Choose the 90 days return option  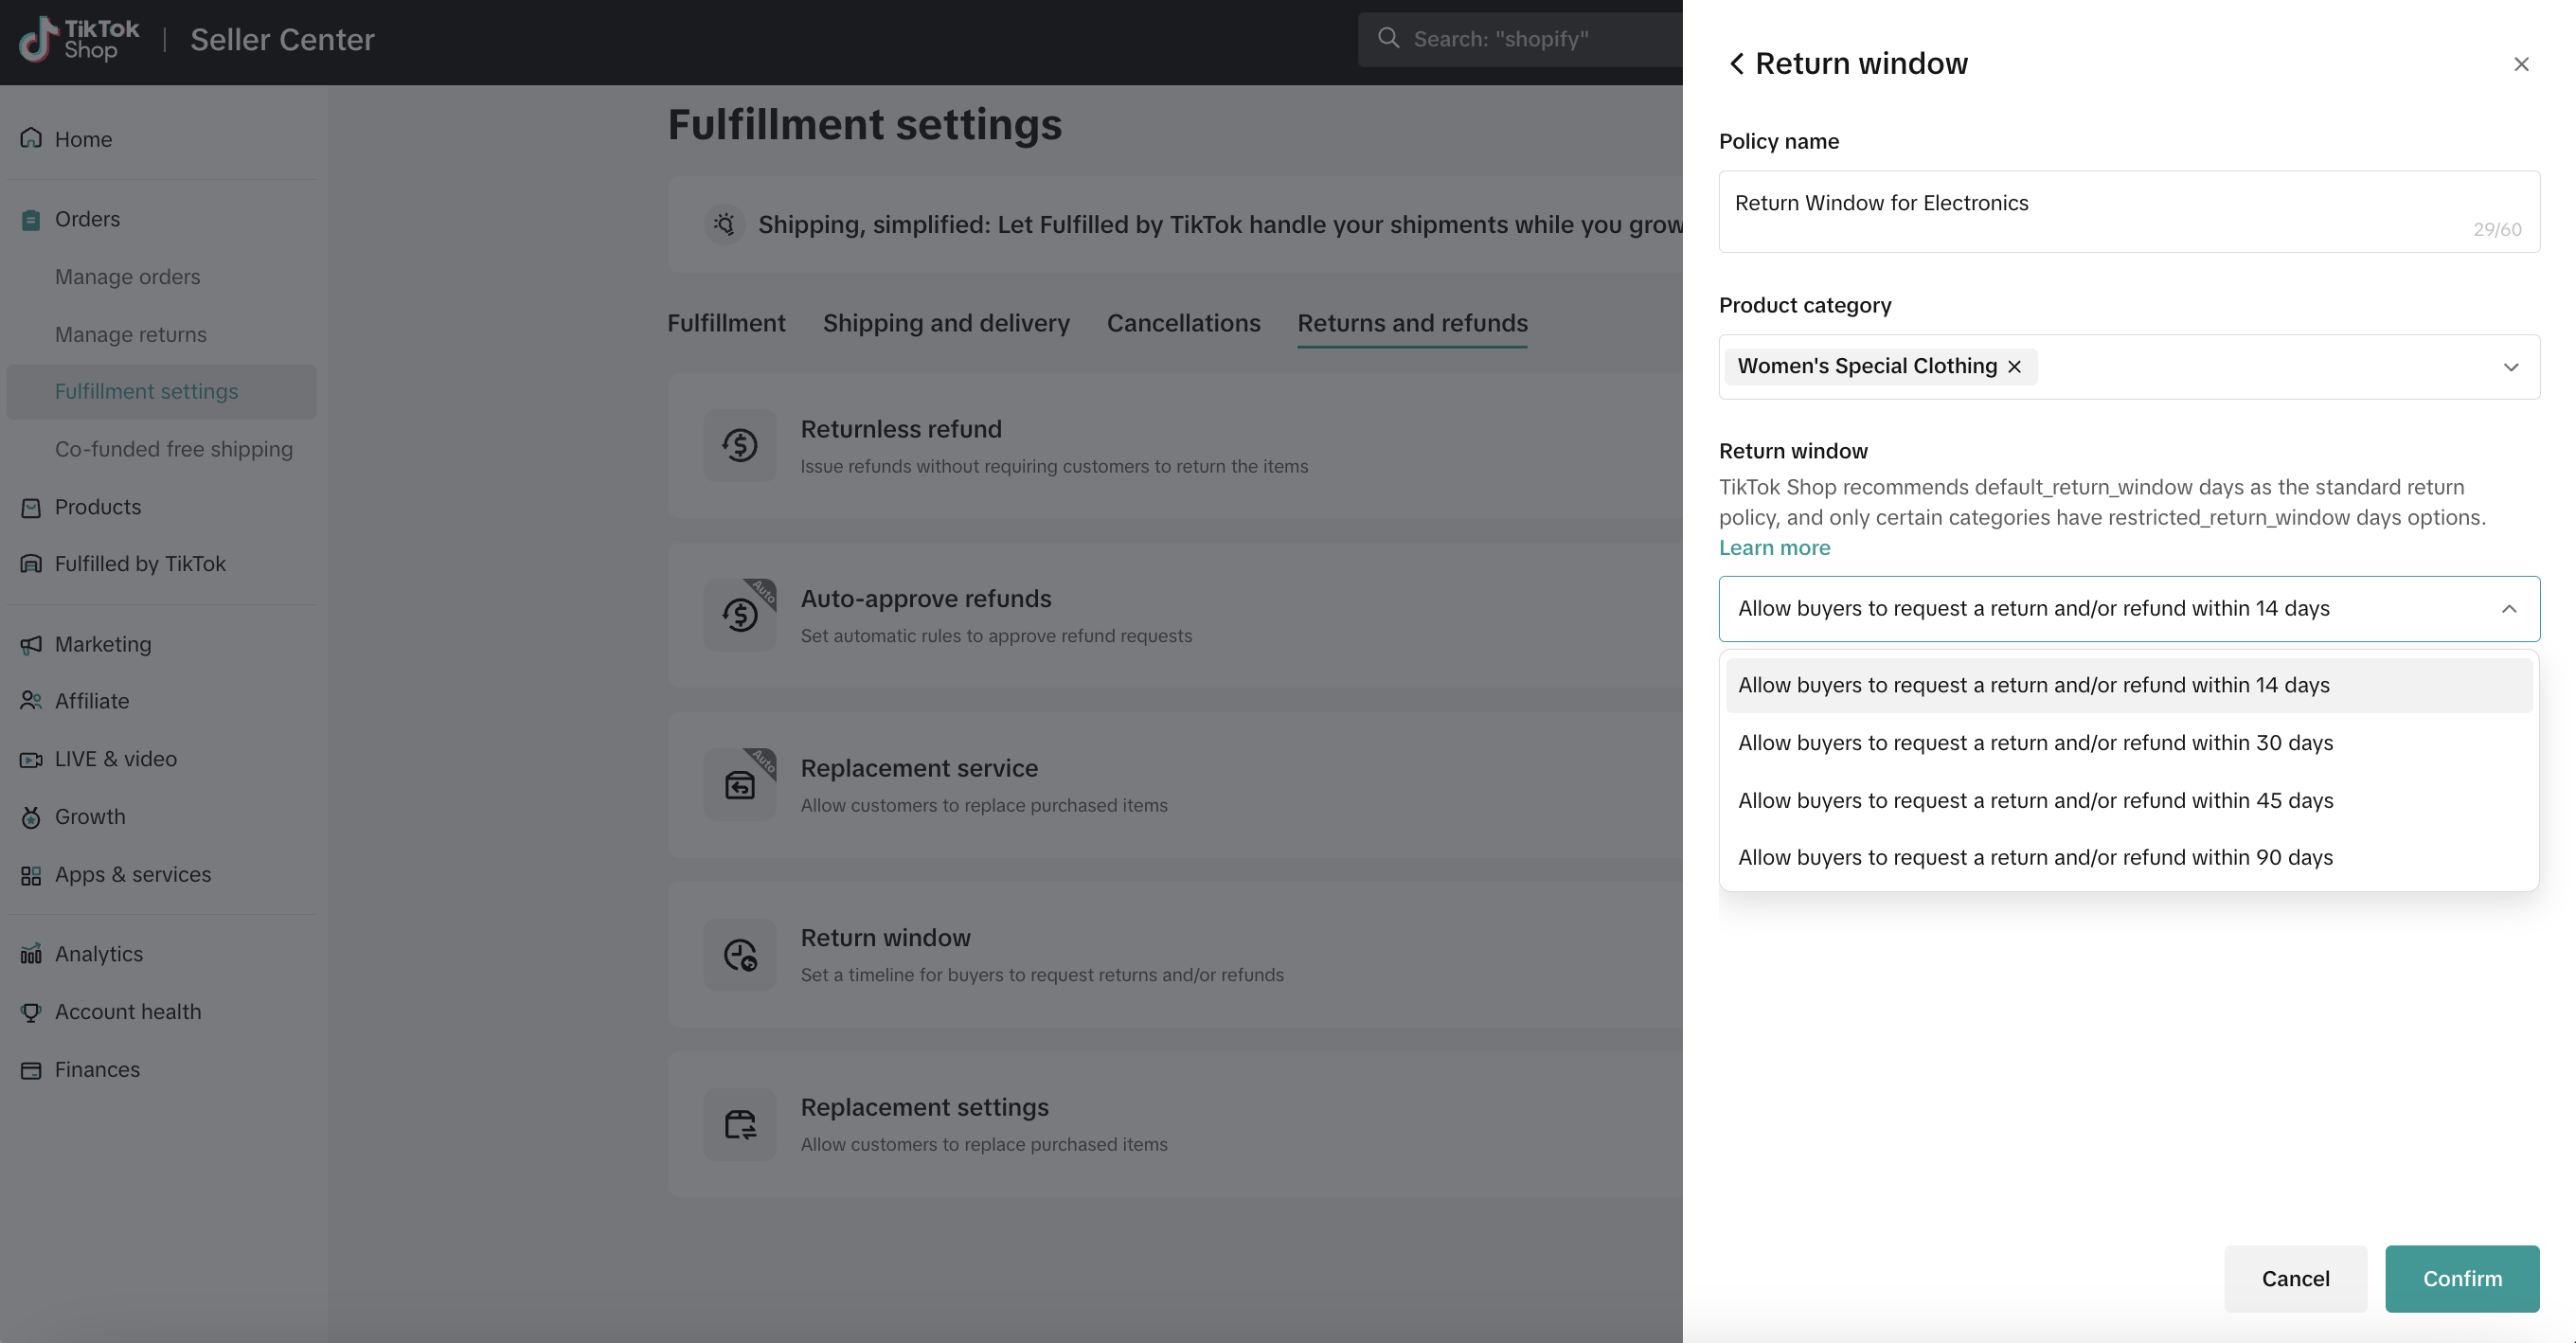pyautogui.click(x=2035, y=858)
